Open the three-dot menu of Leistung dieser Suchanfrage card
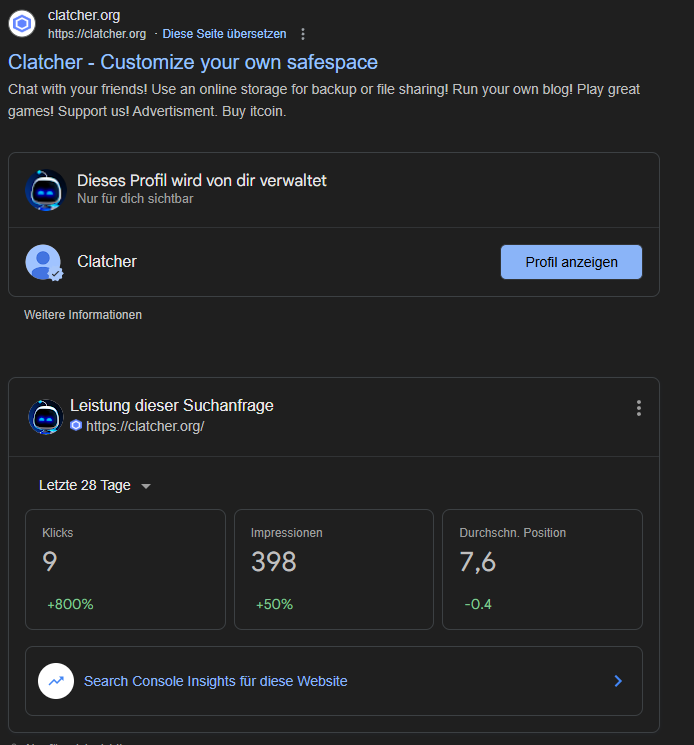This screenshot has height=745, width=694. (x=638, y=408)
